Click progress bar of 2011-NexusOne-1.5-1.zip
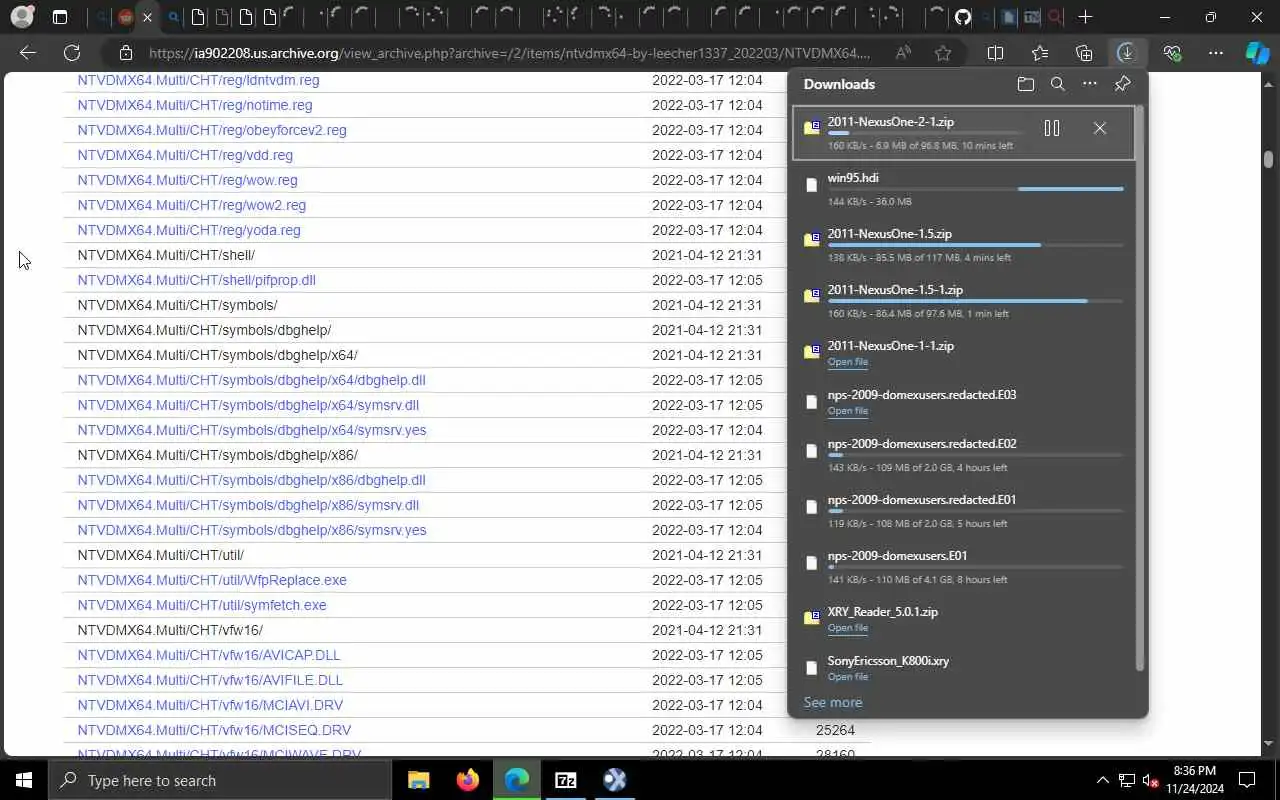1280x800 pixels. (x=975, y=301)
